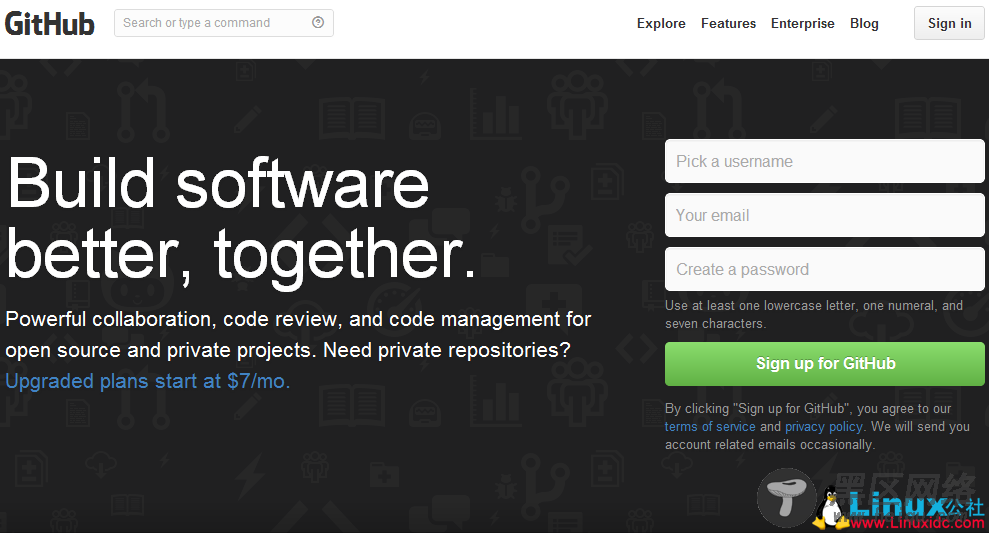Click the Powerful collaboration description paragraph
Image resolution: width=989 pixels, height=533 pixels.
point(298,334)
